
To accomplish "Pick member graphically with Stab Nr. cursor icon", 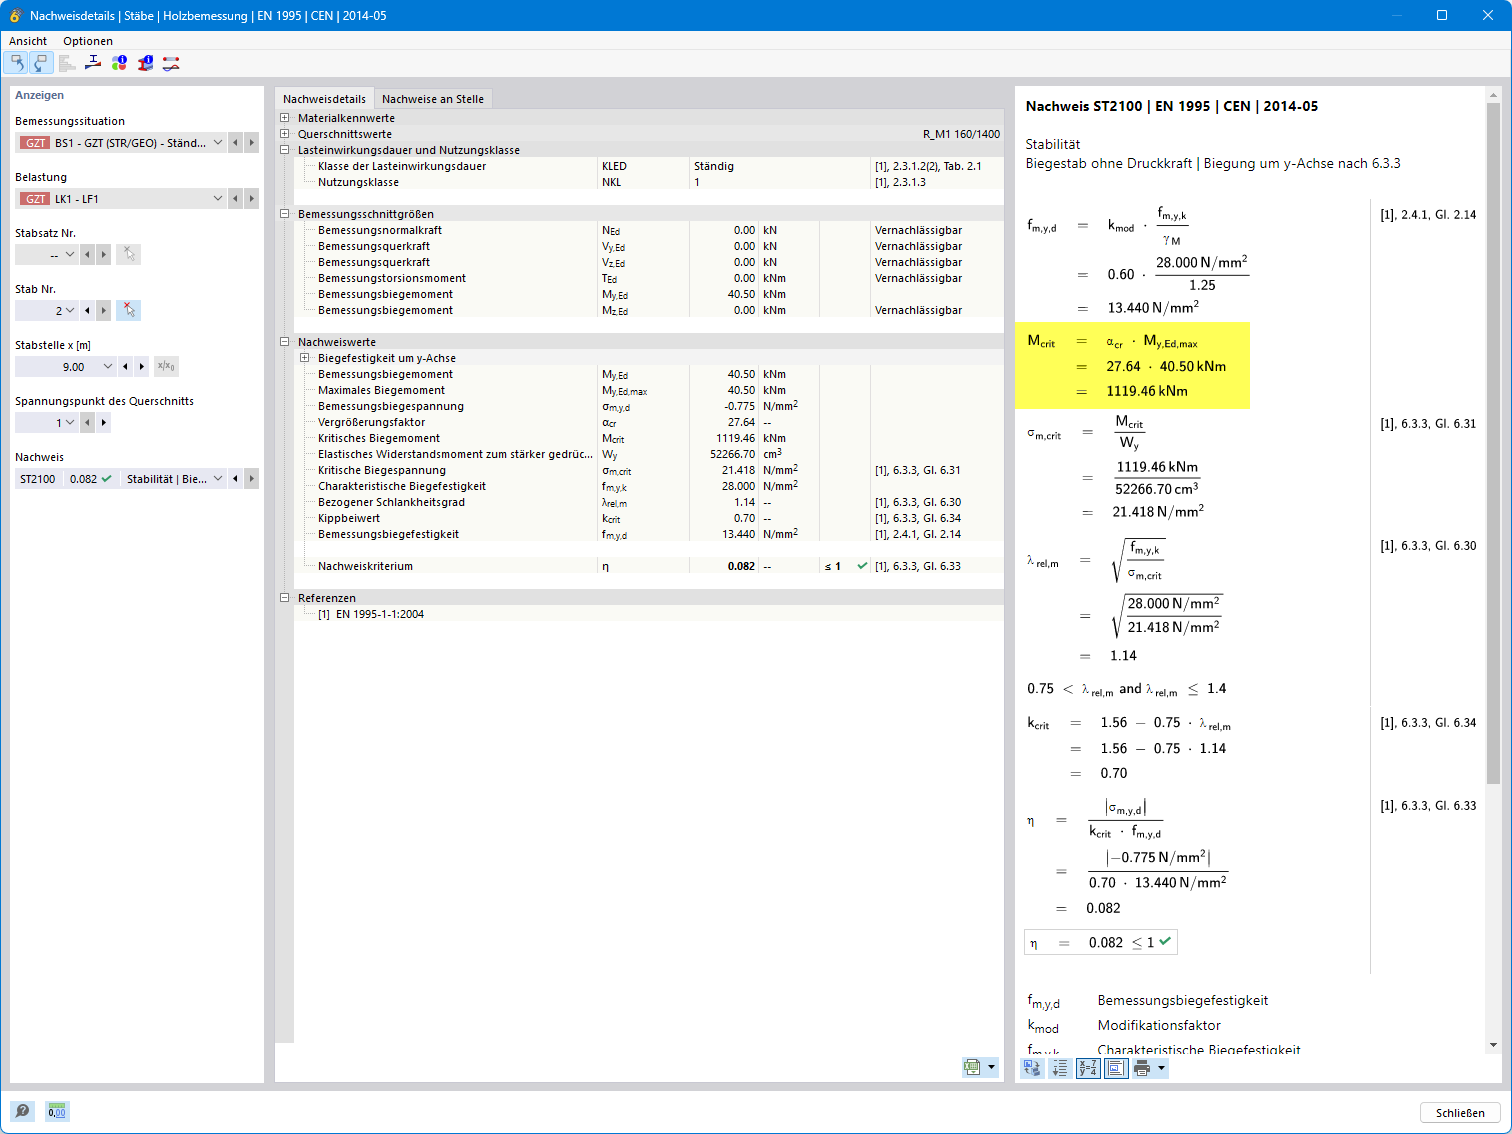I will point(128,310).
